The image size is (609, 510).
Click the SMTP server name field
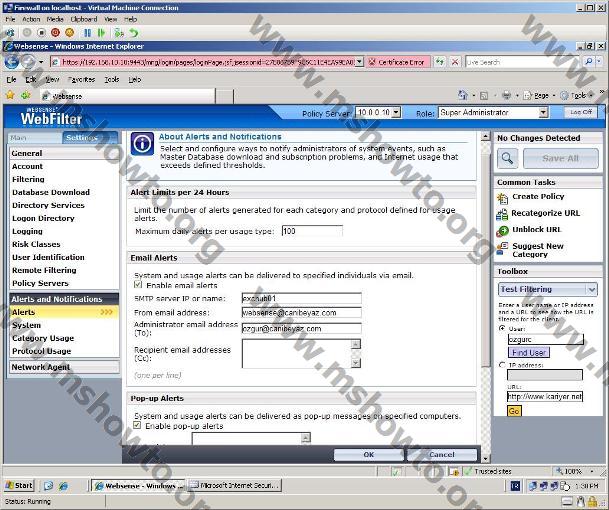301,298
